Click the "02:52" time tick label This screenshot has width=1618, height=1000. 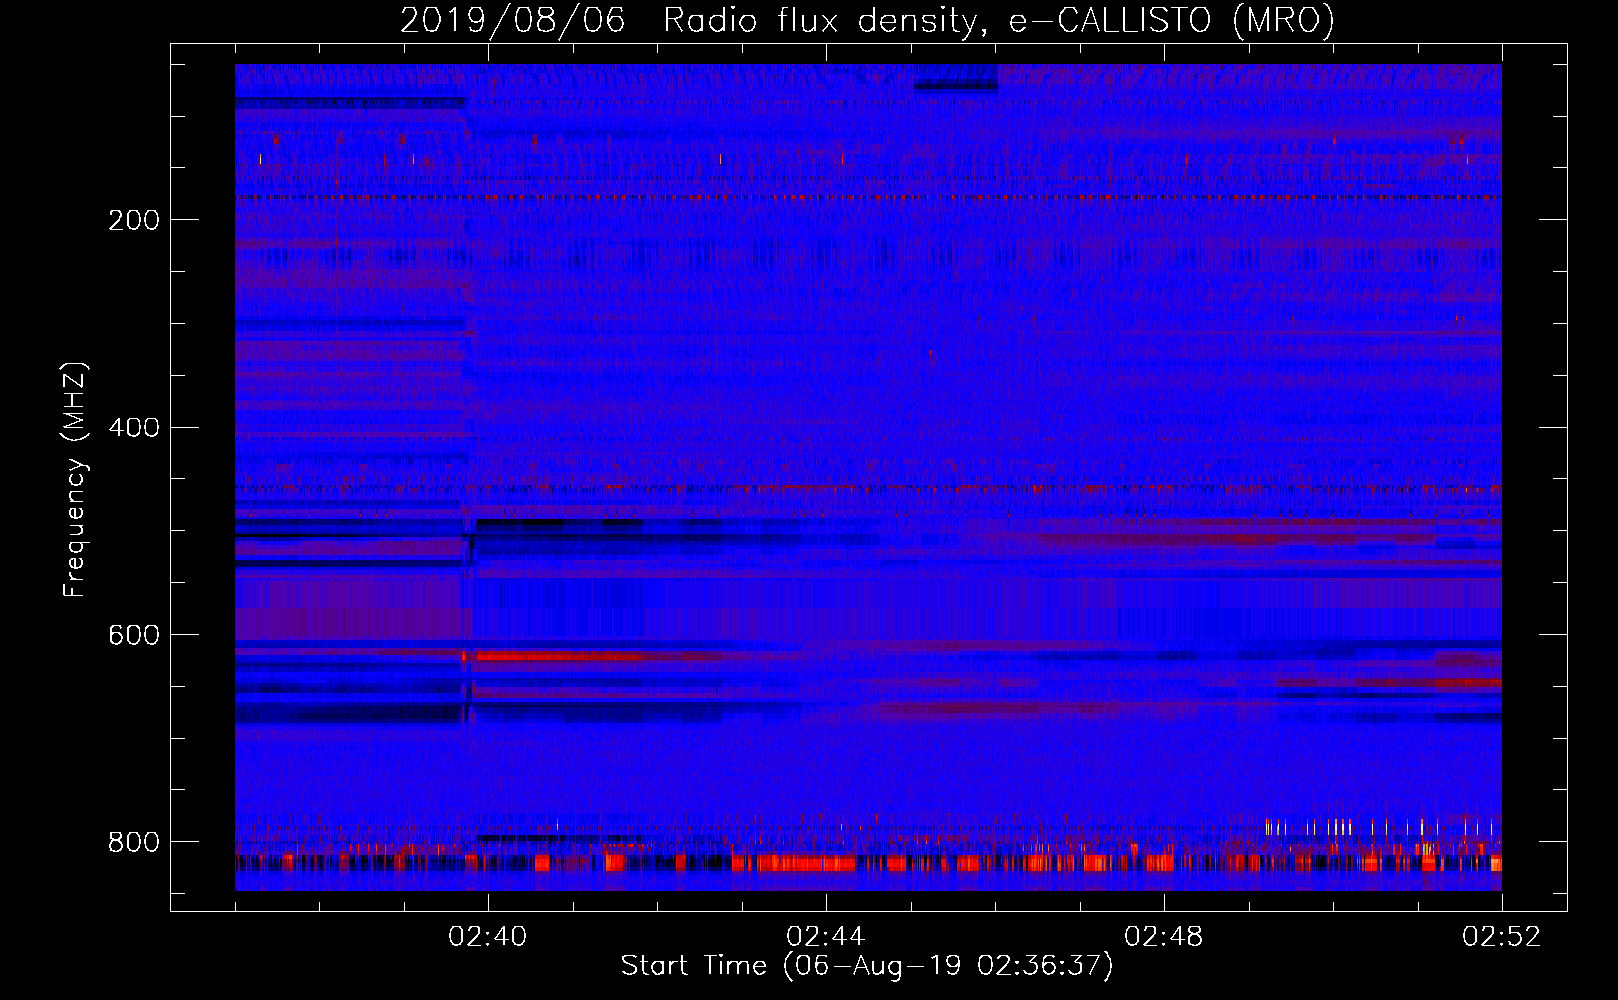[x=1501, y=937]
